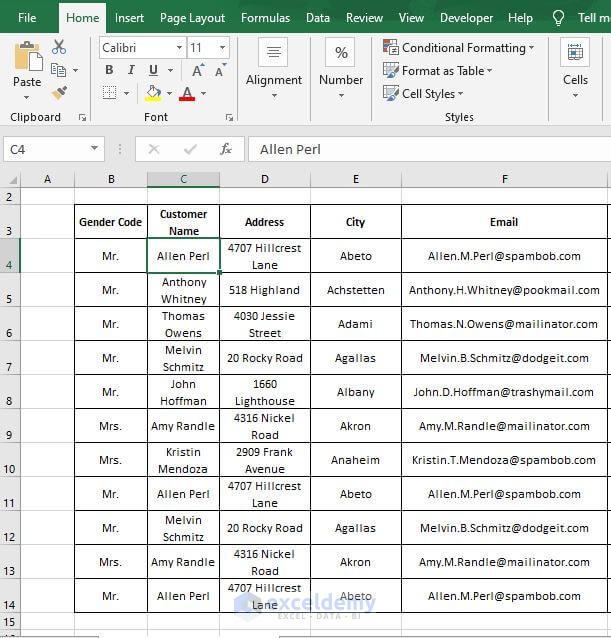
Task: Open Clipboard dialog launcher
Action: (x=83, y=118)
